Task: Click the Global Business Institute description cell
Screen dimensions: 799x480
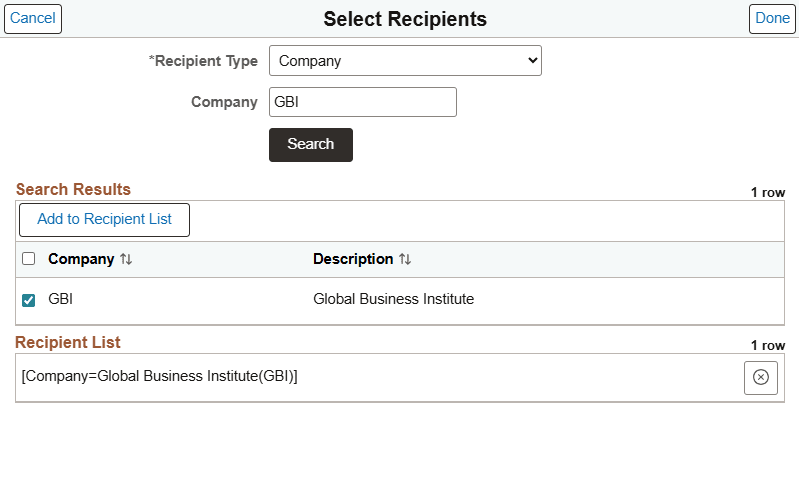Action: 393,299
